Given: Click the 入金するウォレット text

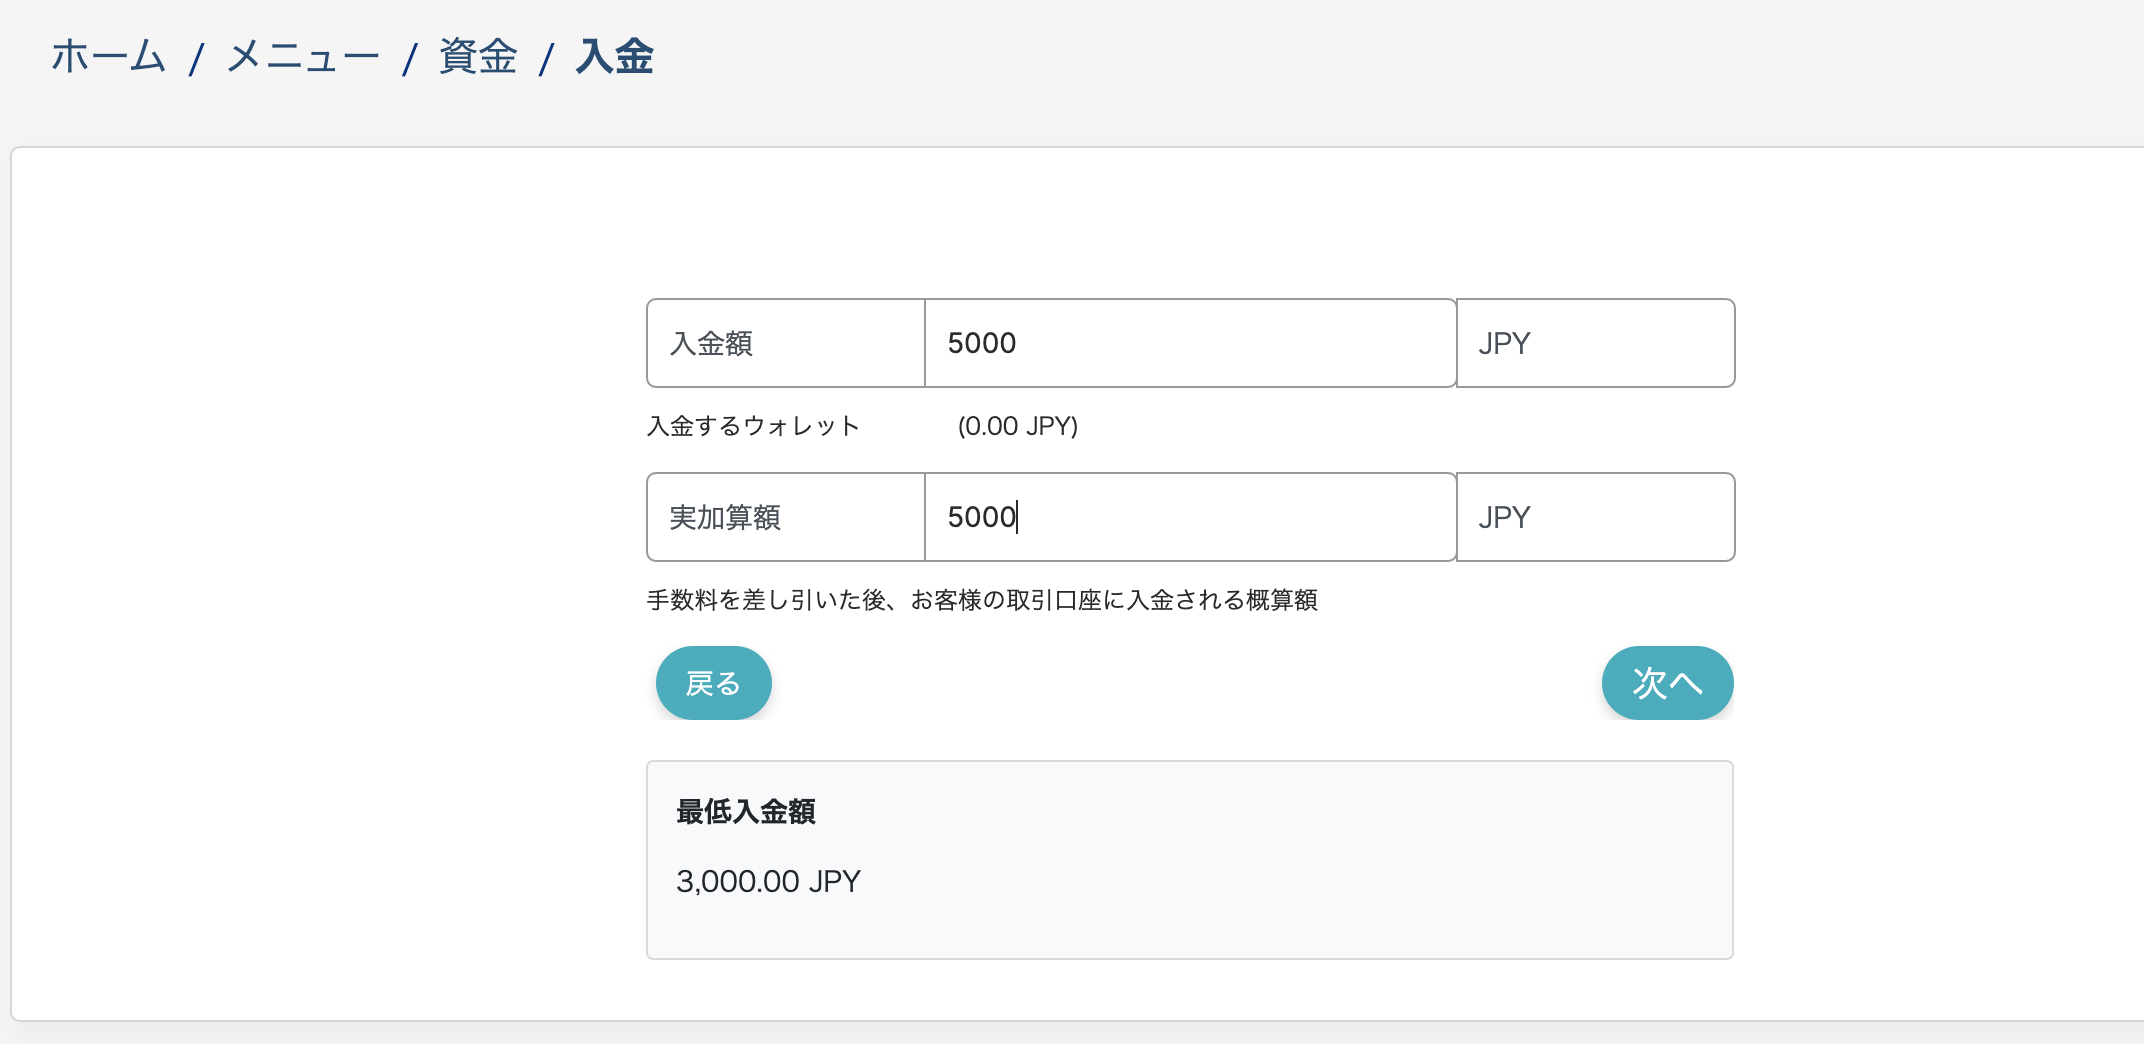Looking at the screenshot, I should [753, 426].
